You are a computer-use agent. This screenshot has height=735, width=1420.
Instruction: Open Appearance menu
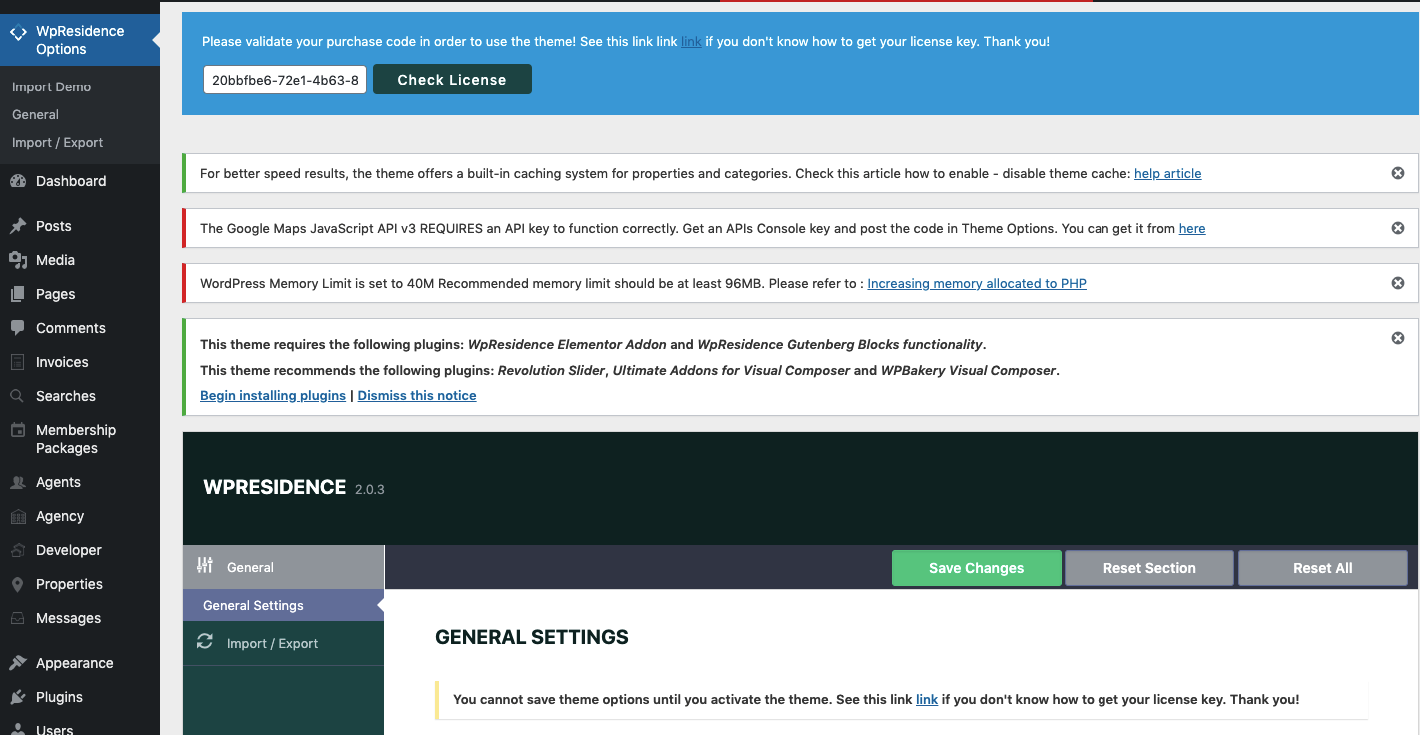pos(80,663)
